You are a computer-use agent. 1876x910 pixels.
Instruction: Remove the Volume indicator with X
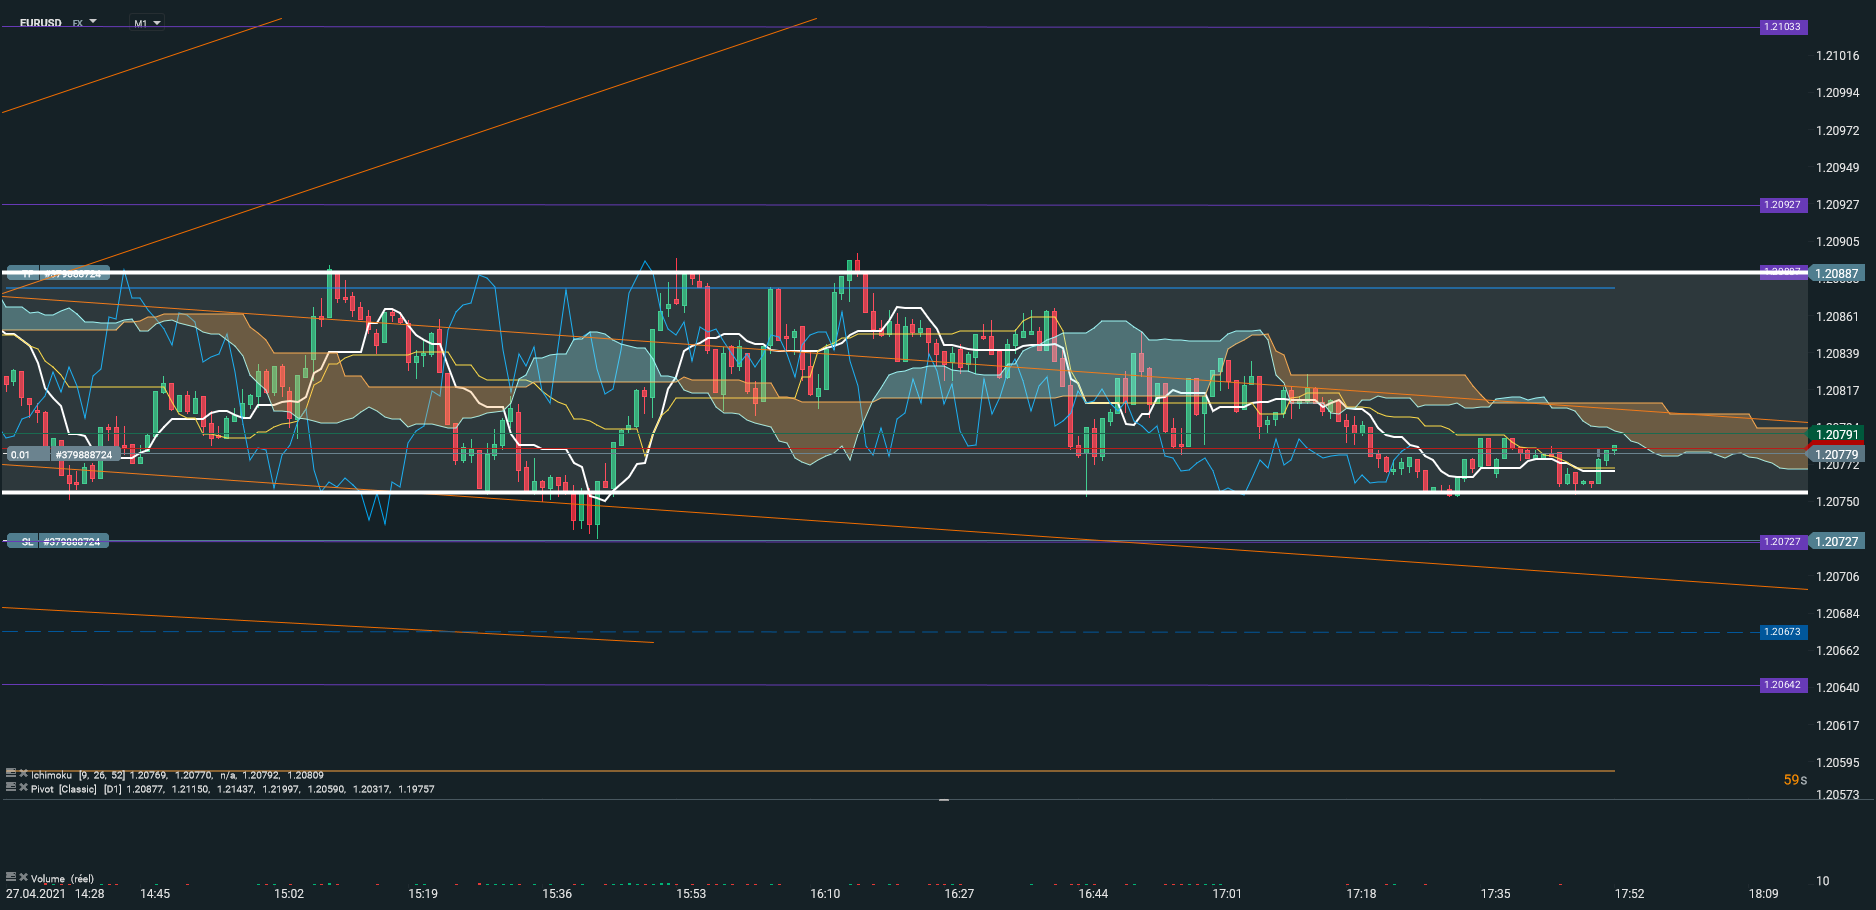[23, 877]
